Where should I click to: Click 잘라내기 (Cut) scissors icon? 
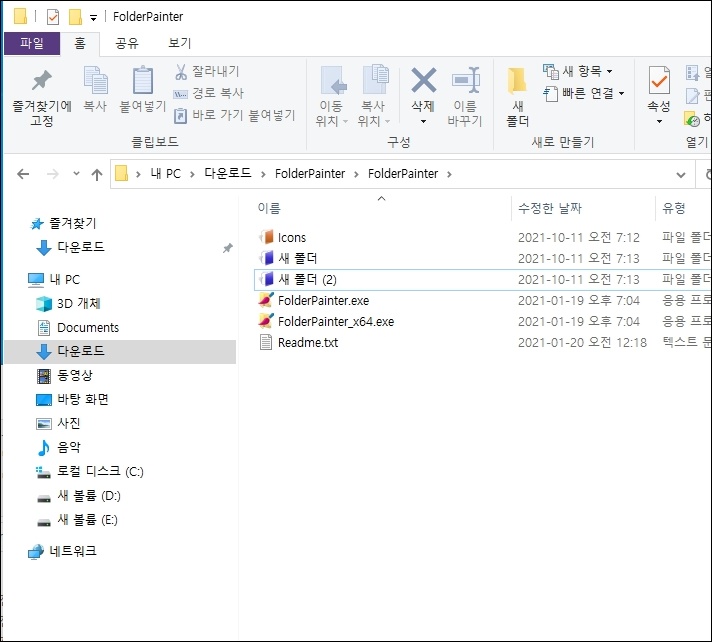(x=181, y=71)
